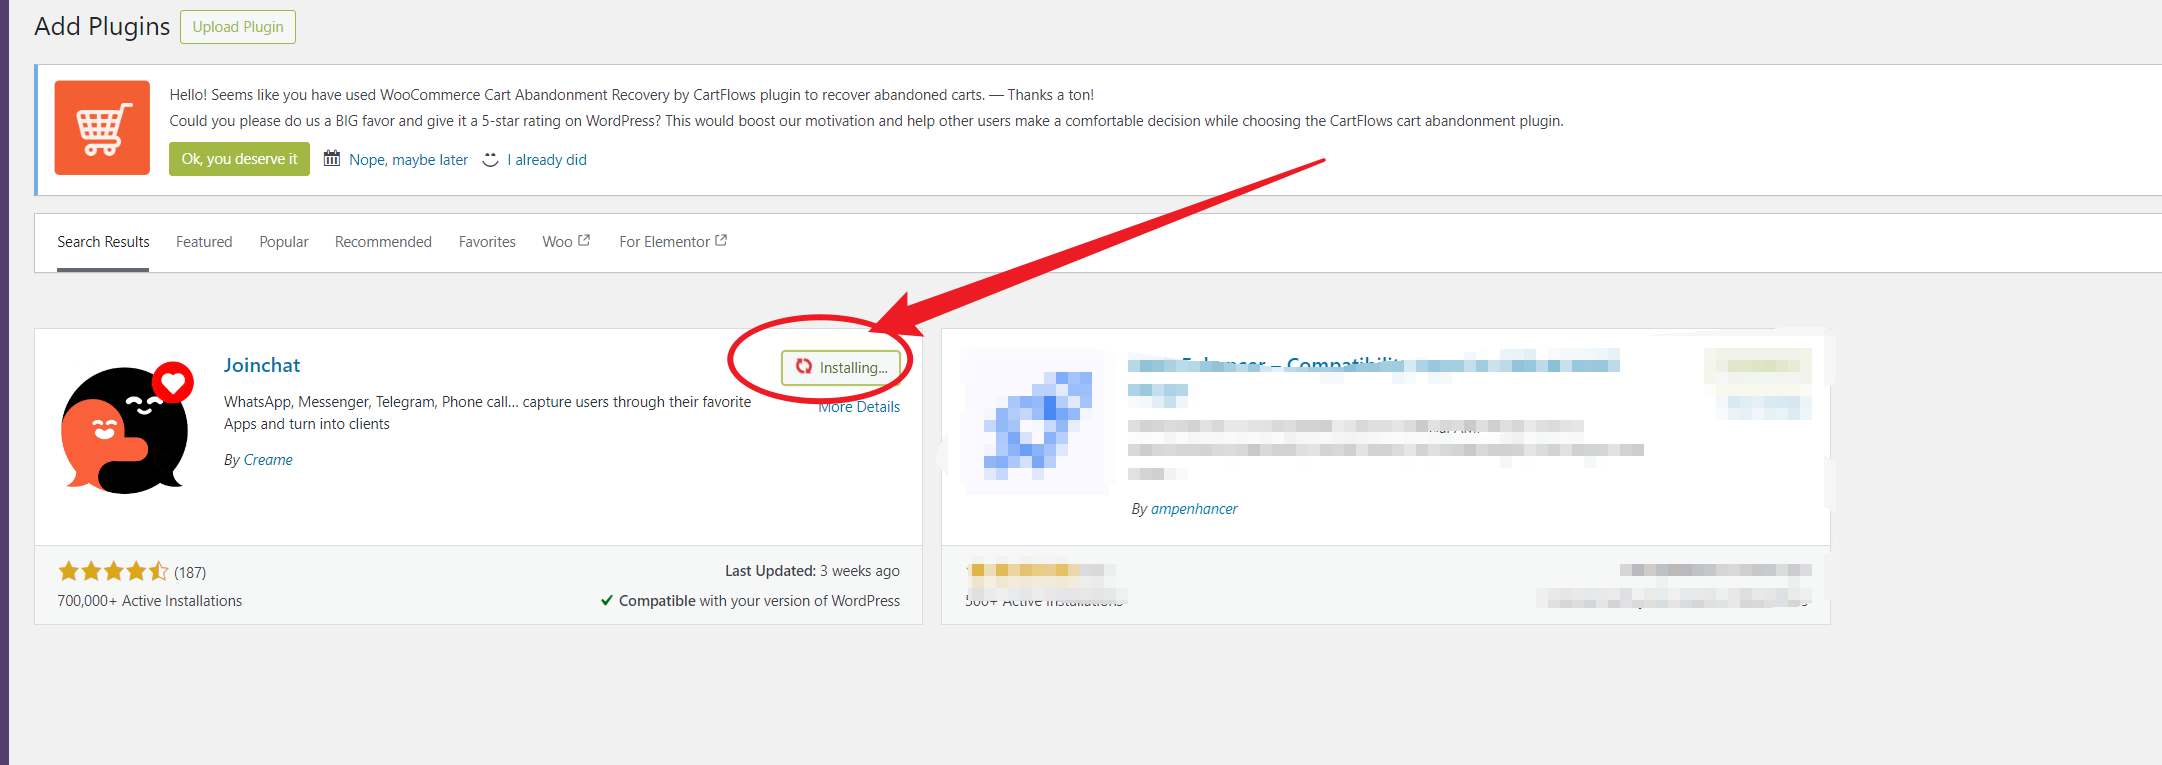2162x765 pixels.
Task: Click the calendar icon beside Nope, maybe later
Action: pyautogui.click(x=332, y=159)
